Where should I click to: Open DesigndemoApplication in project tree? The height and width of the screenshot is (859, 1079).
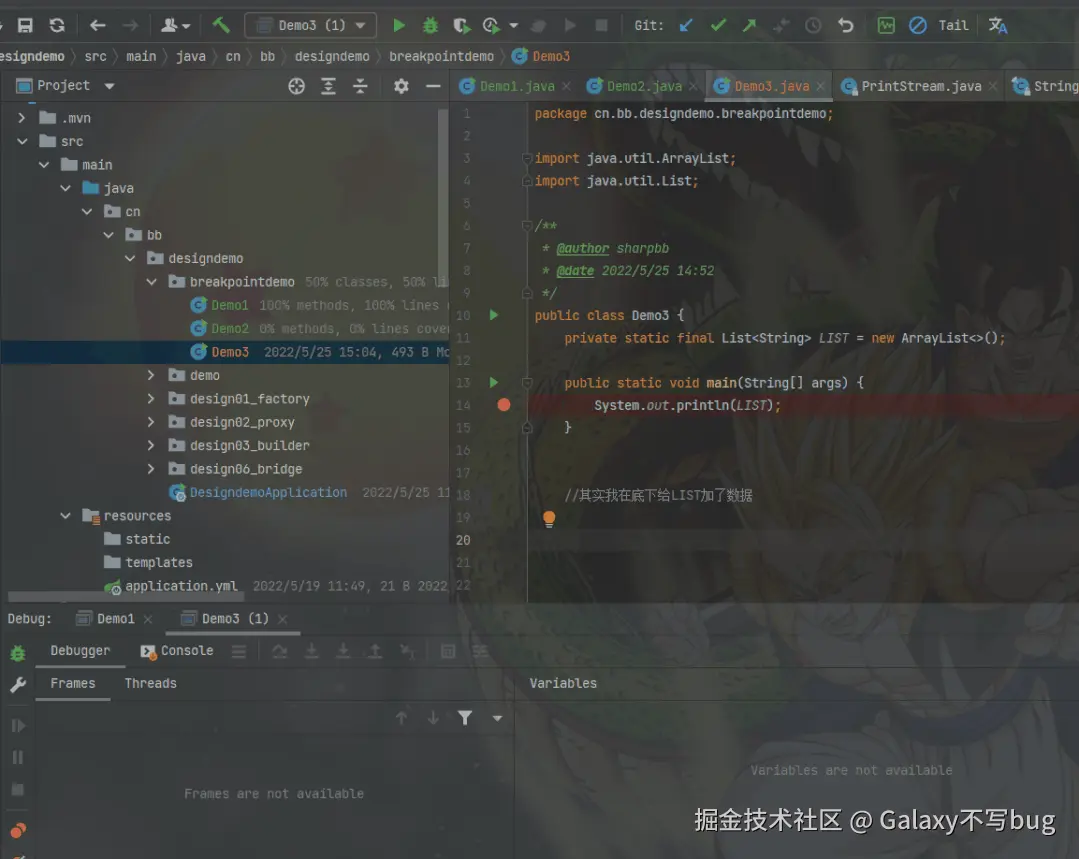268,492
